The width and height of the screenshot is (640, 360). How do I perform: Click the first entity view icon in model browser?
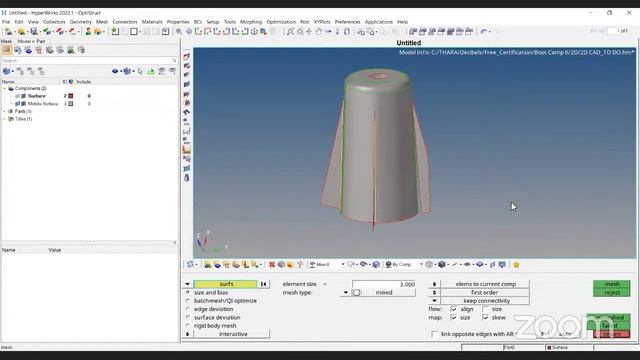(x=7, y=50)
